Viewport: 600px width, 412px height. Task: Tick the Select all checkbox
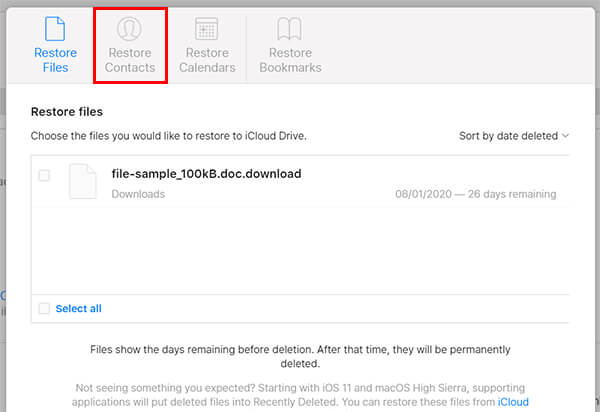pyautogui.click(x=44, y=308)
